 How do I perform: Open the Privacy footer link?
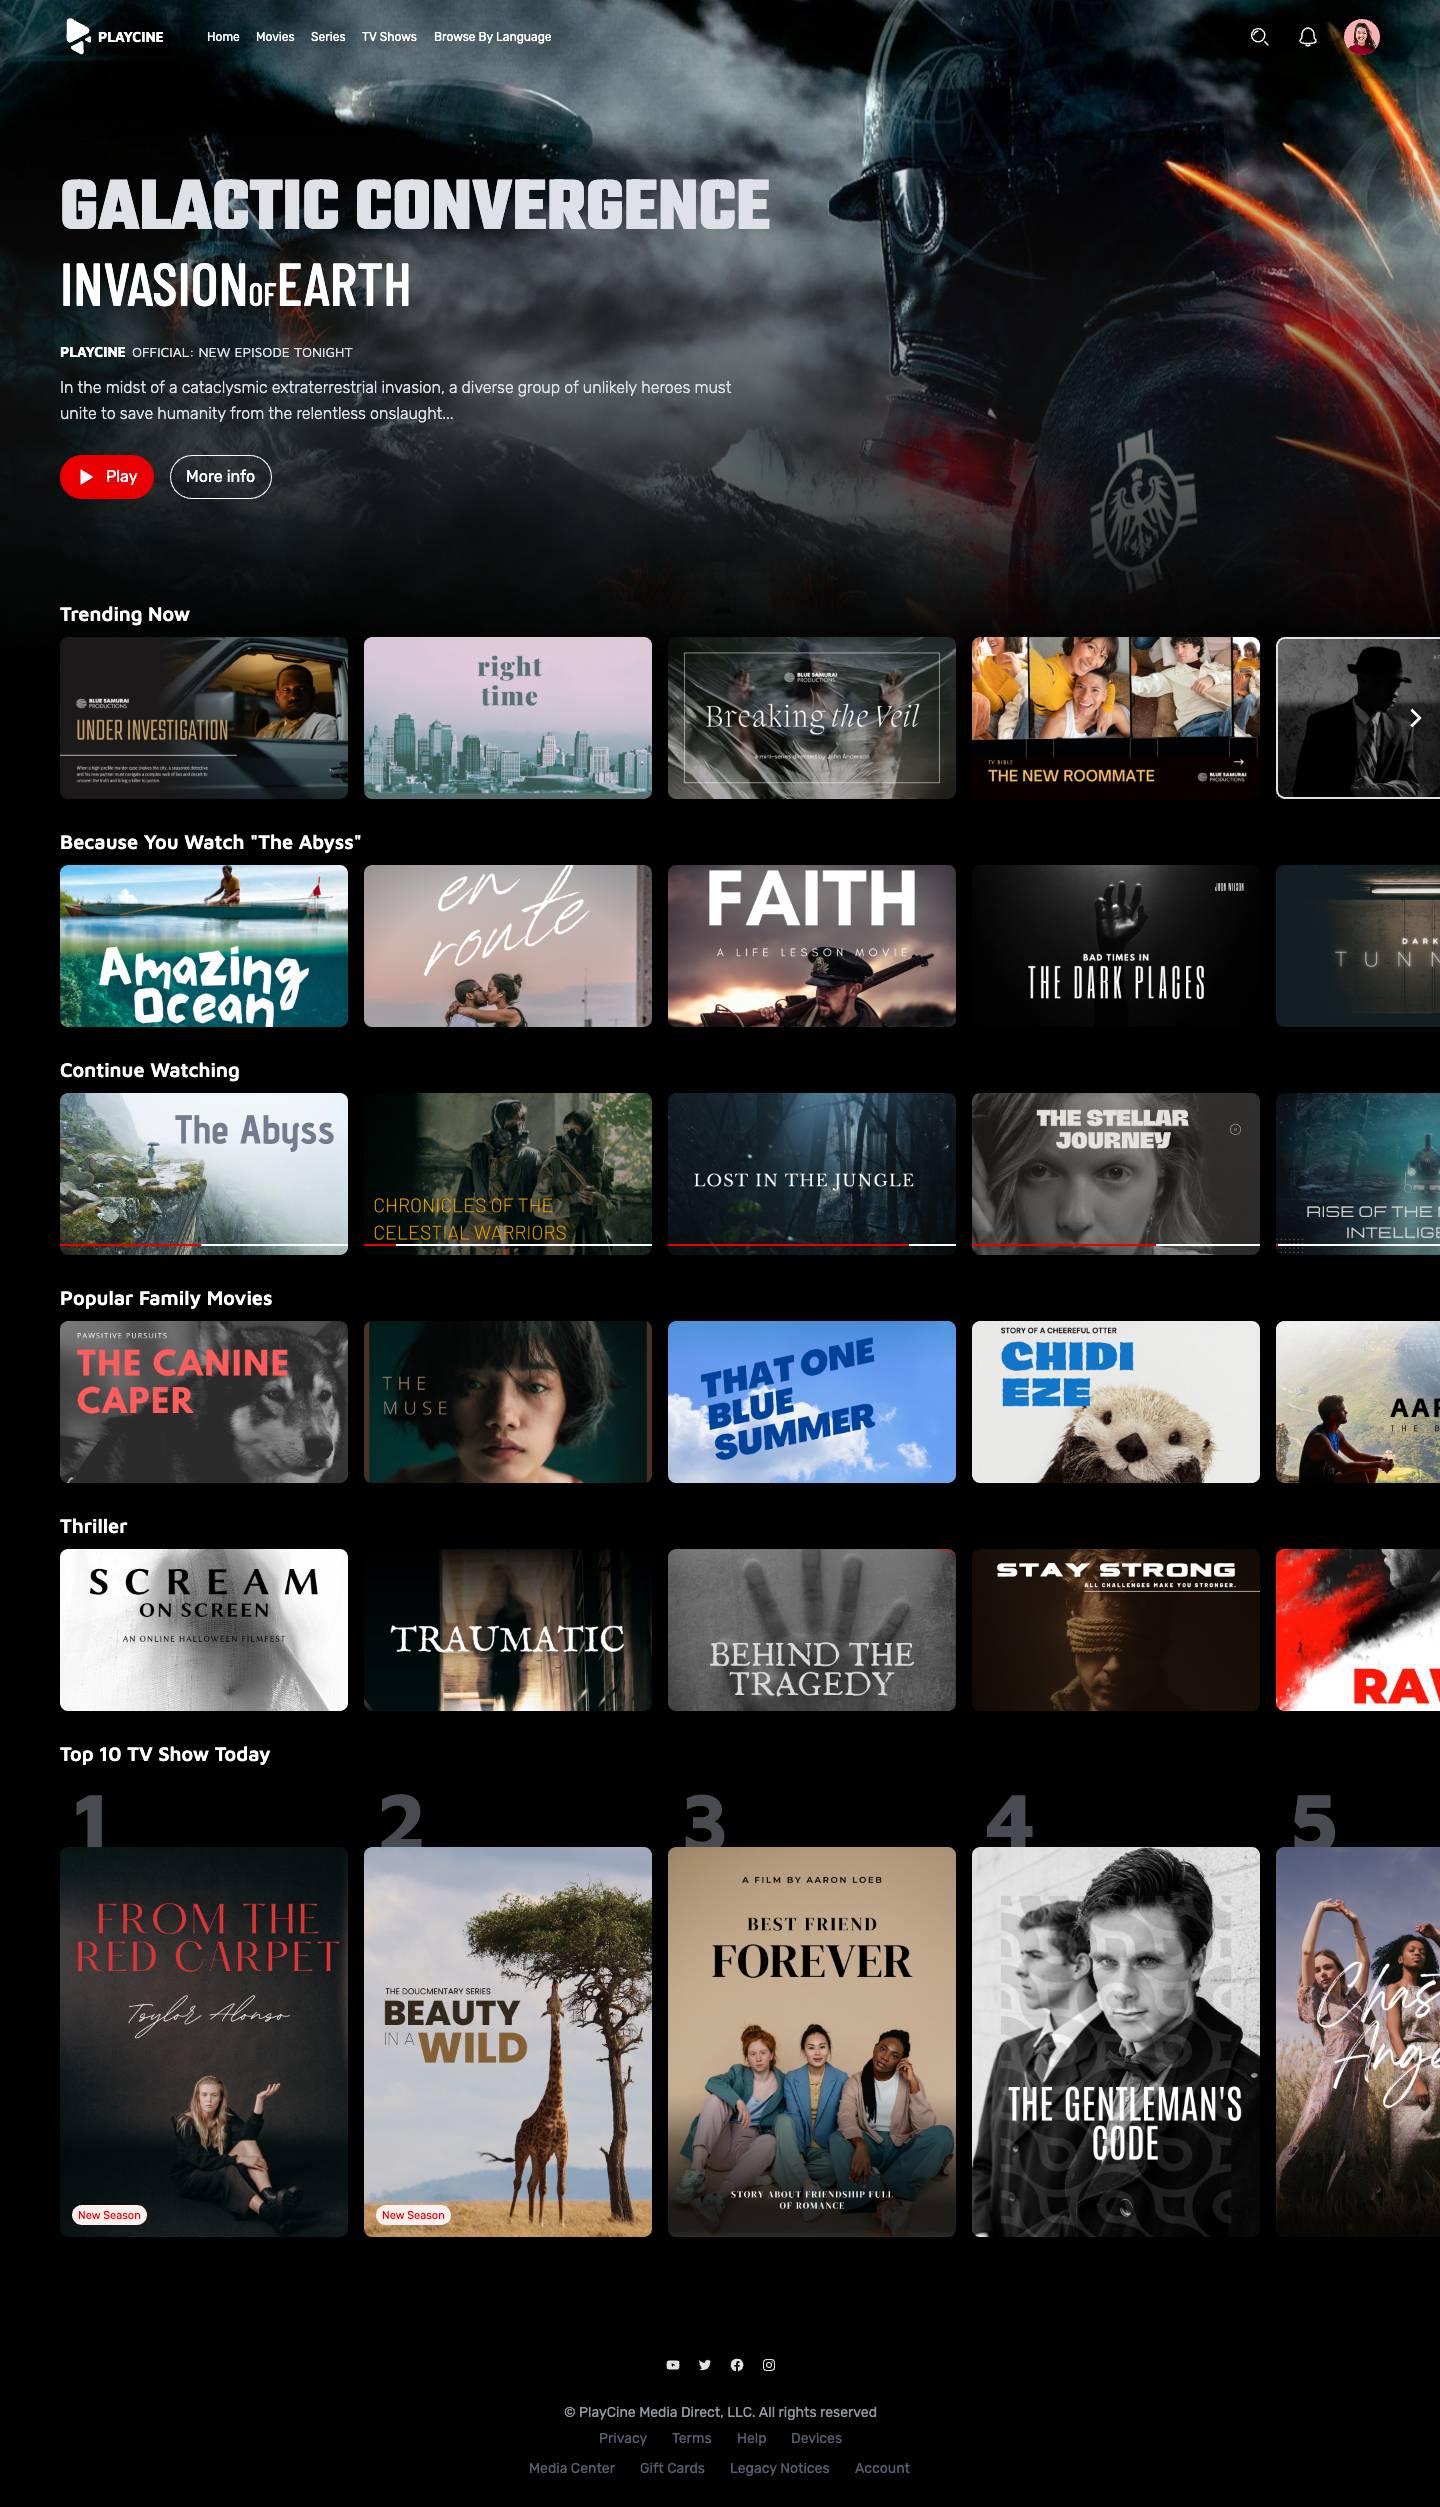[622, 2438]
